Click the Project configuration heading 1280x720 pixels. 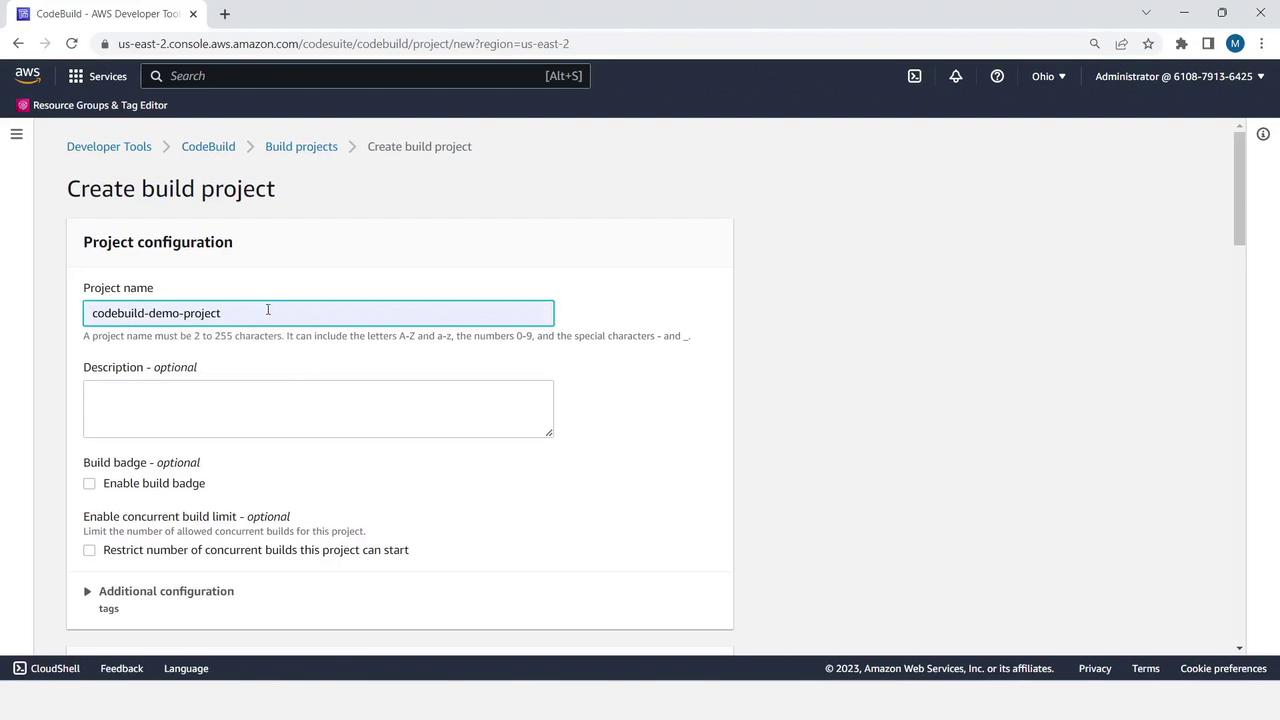tap(158, 242)
